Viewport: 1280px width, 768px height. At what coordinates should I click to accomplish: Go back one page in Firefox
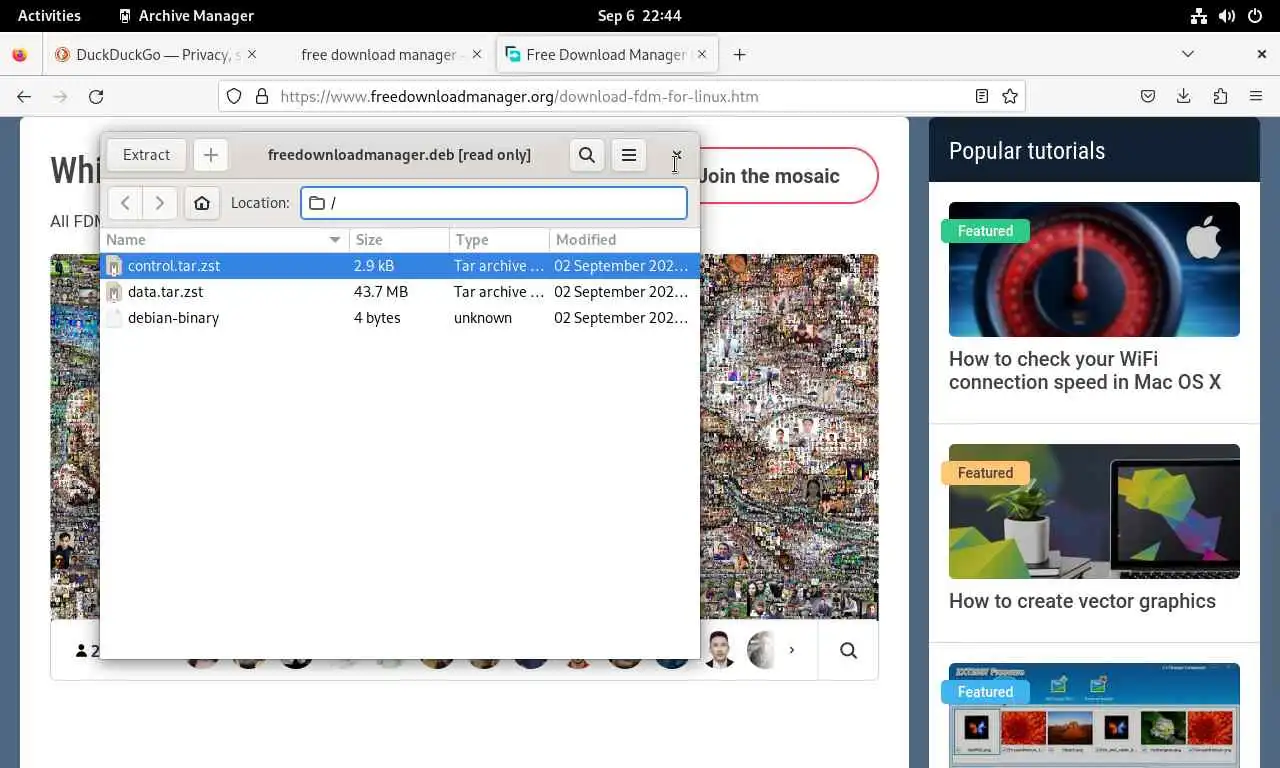(x=24, y=97)
